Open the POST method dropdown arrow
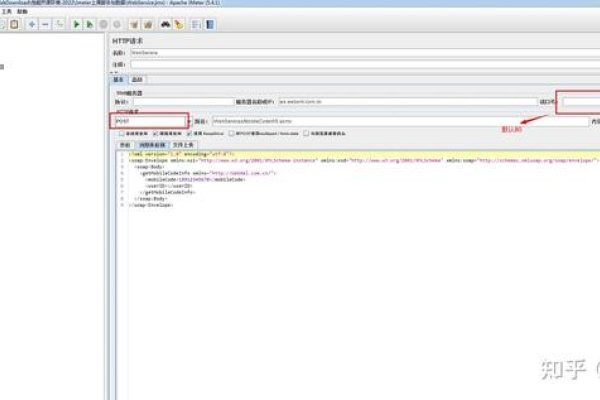 pos(189,121)
